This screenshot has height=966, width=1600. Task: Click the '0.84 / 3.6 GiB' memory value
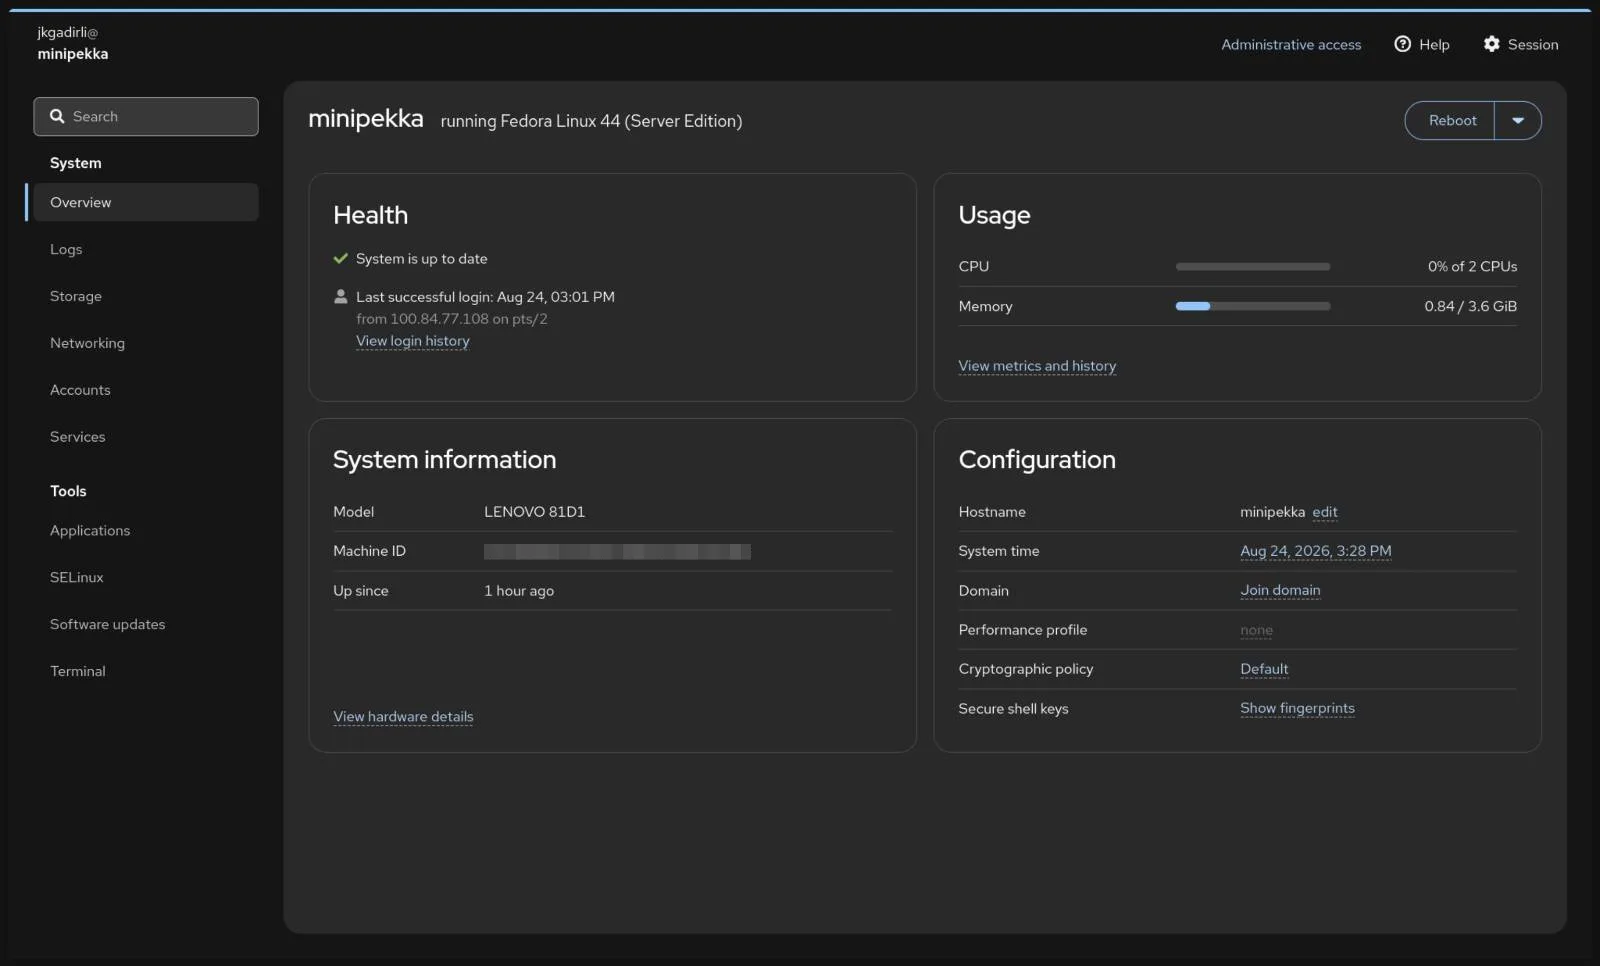(1470, 306)
